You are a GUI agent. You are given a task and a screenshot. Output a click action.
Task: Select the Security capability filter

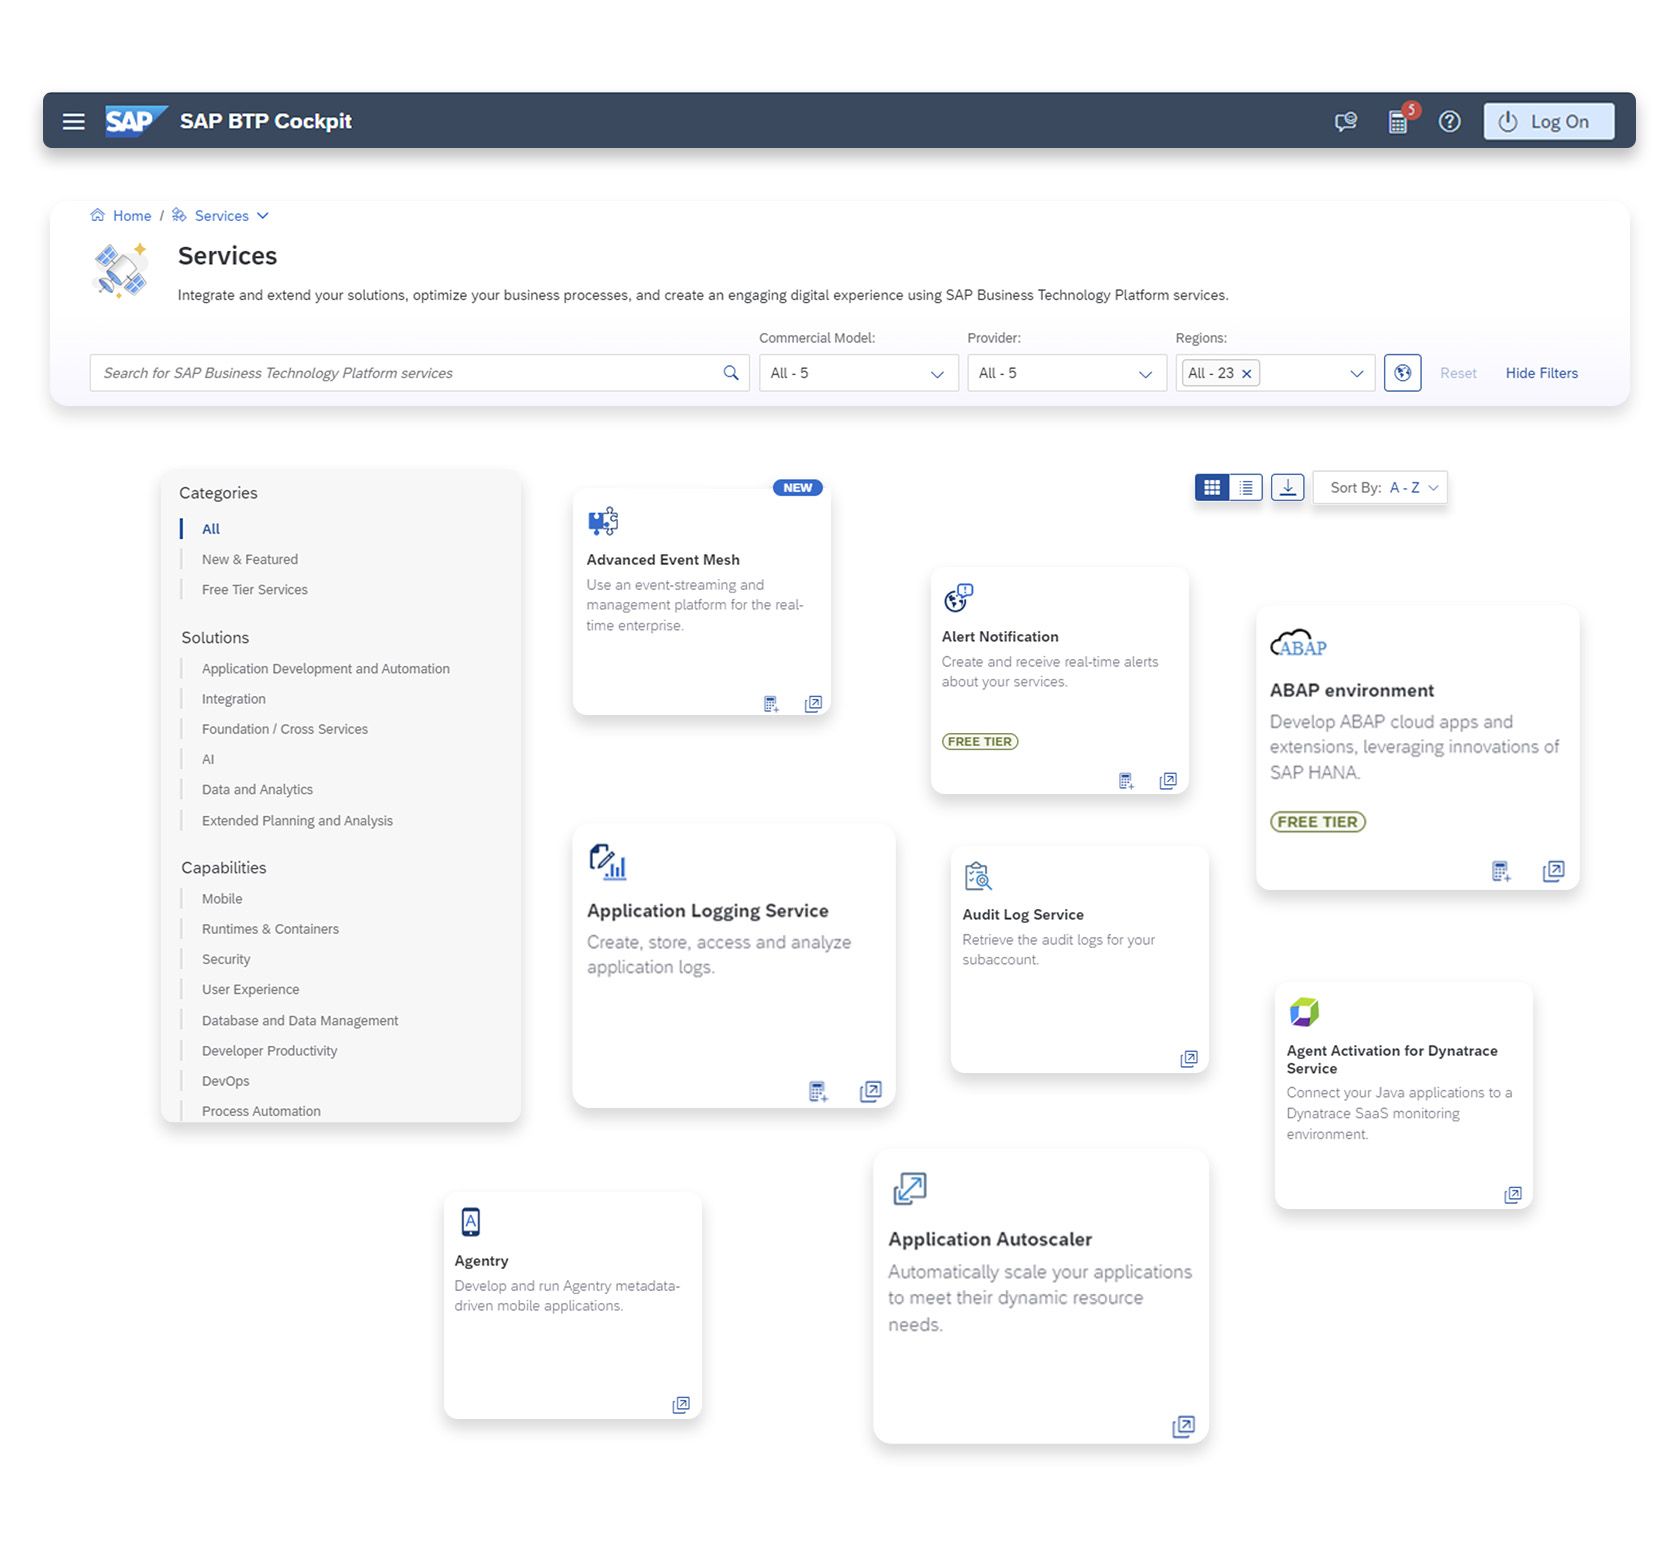click(225, 958)
